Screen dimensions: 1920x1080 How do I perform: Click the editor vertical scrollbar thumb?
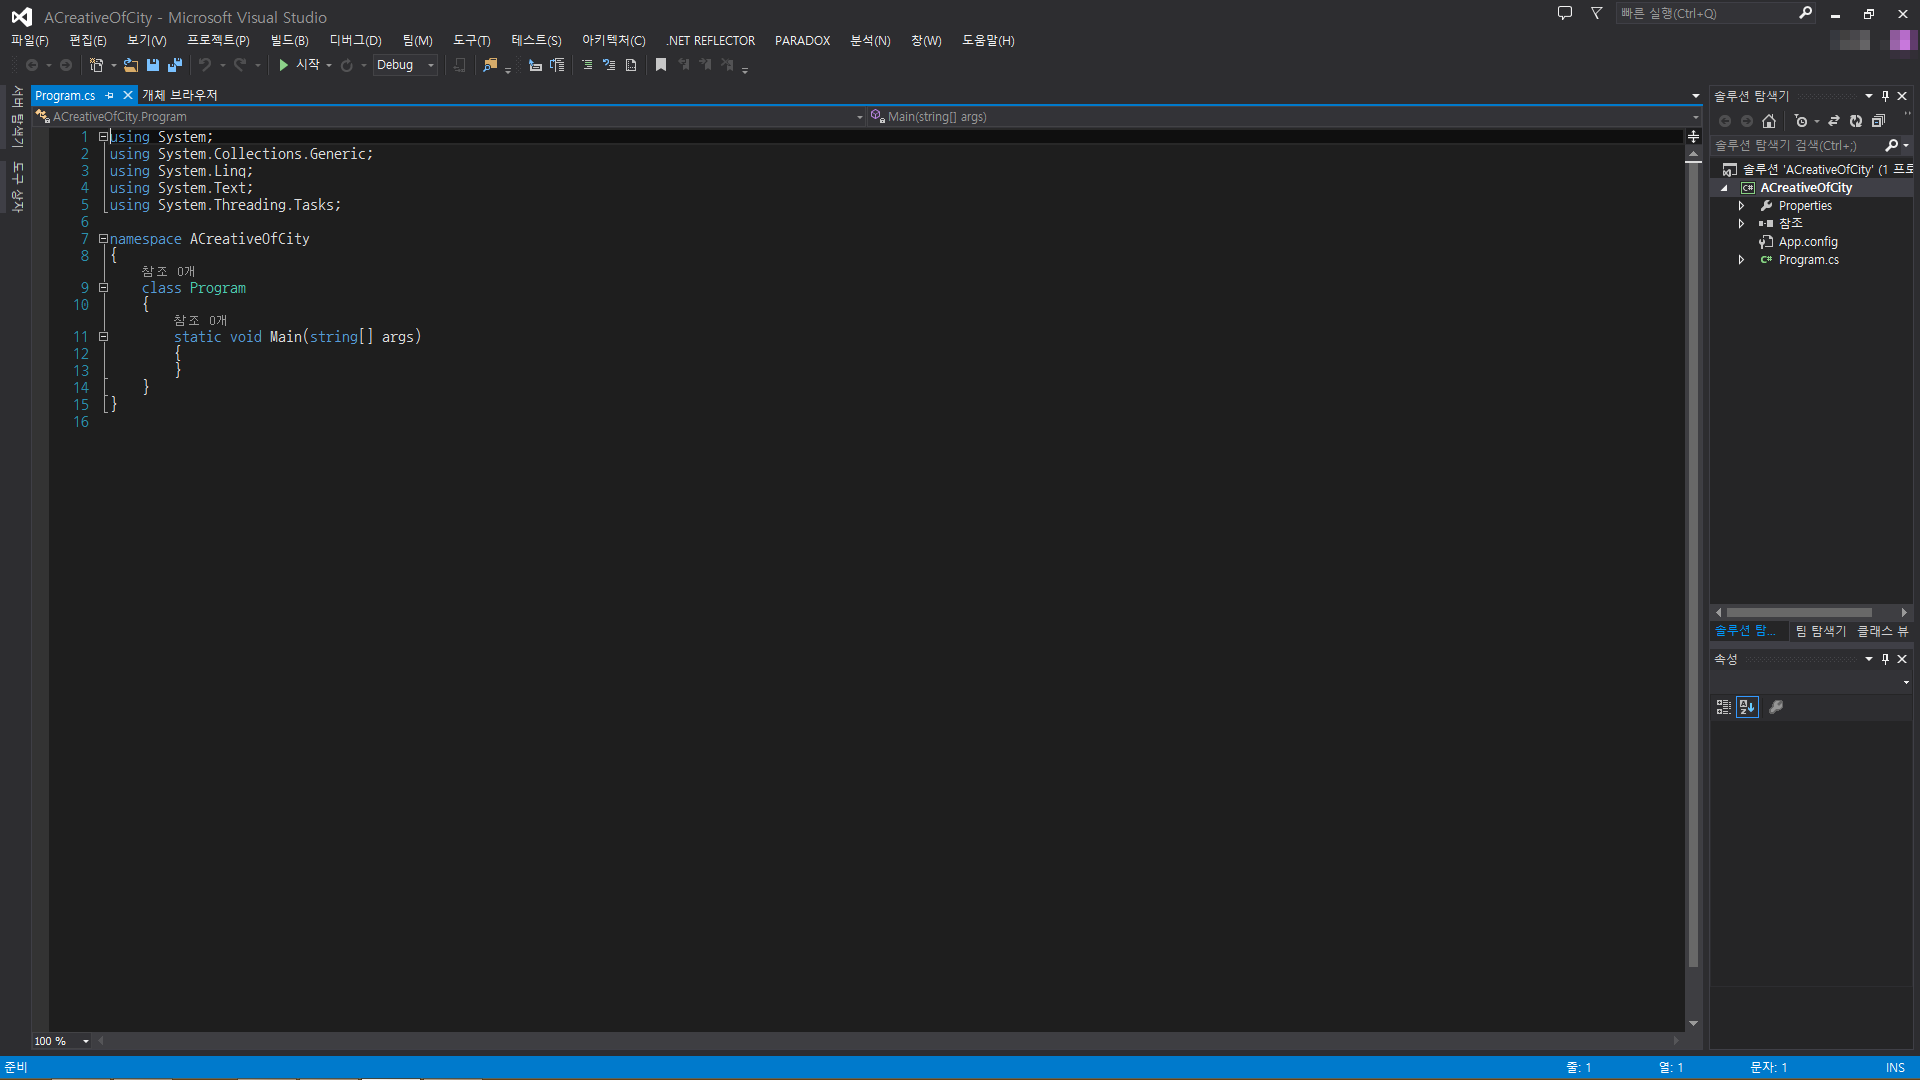point(1693,565)
